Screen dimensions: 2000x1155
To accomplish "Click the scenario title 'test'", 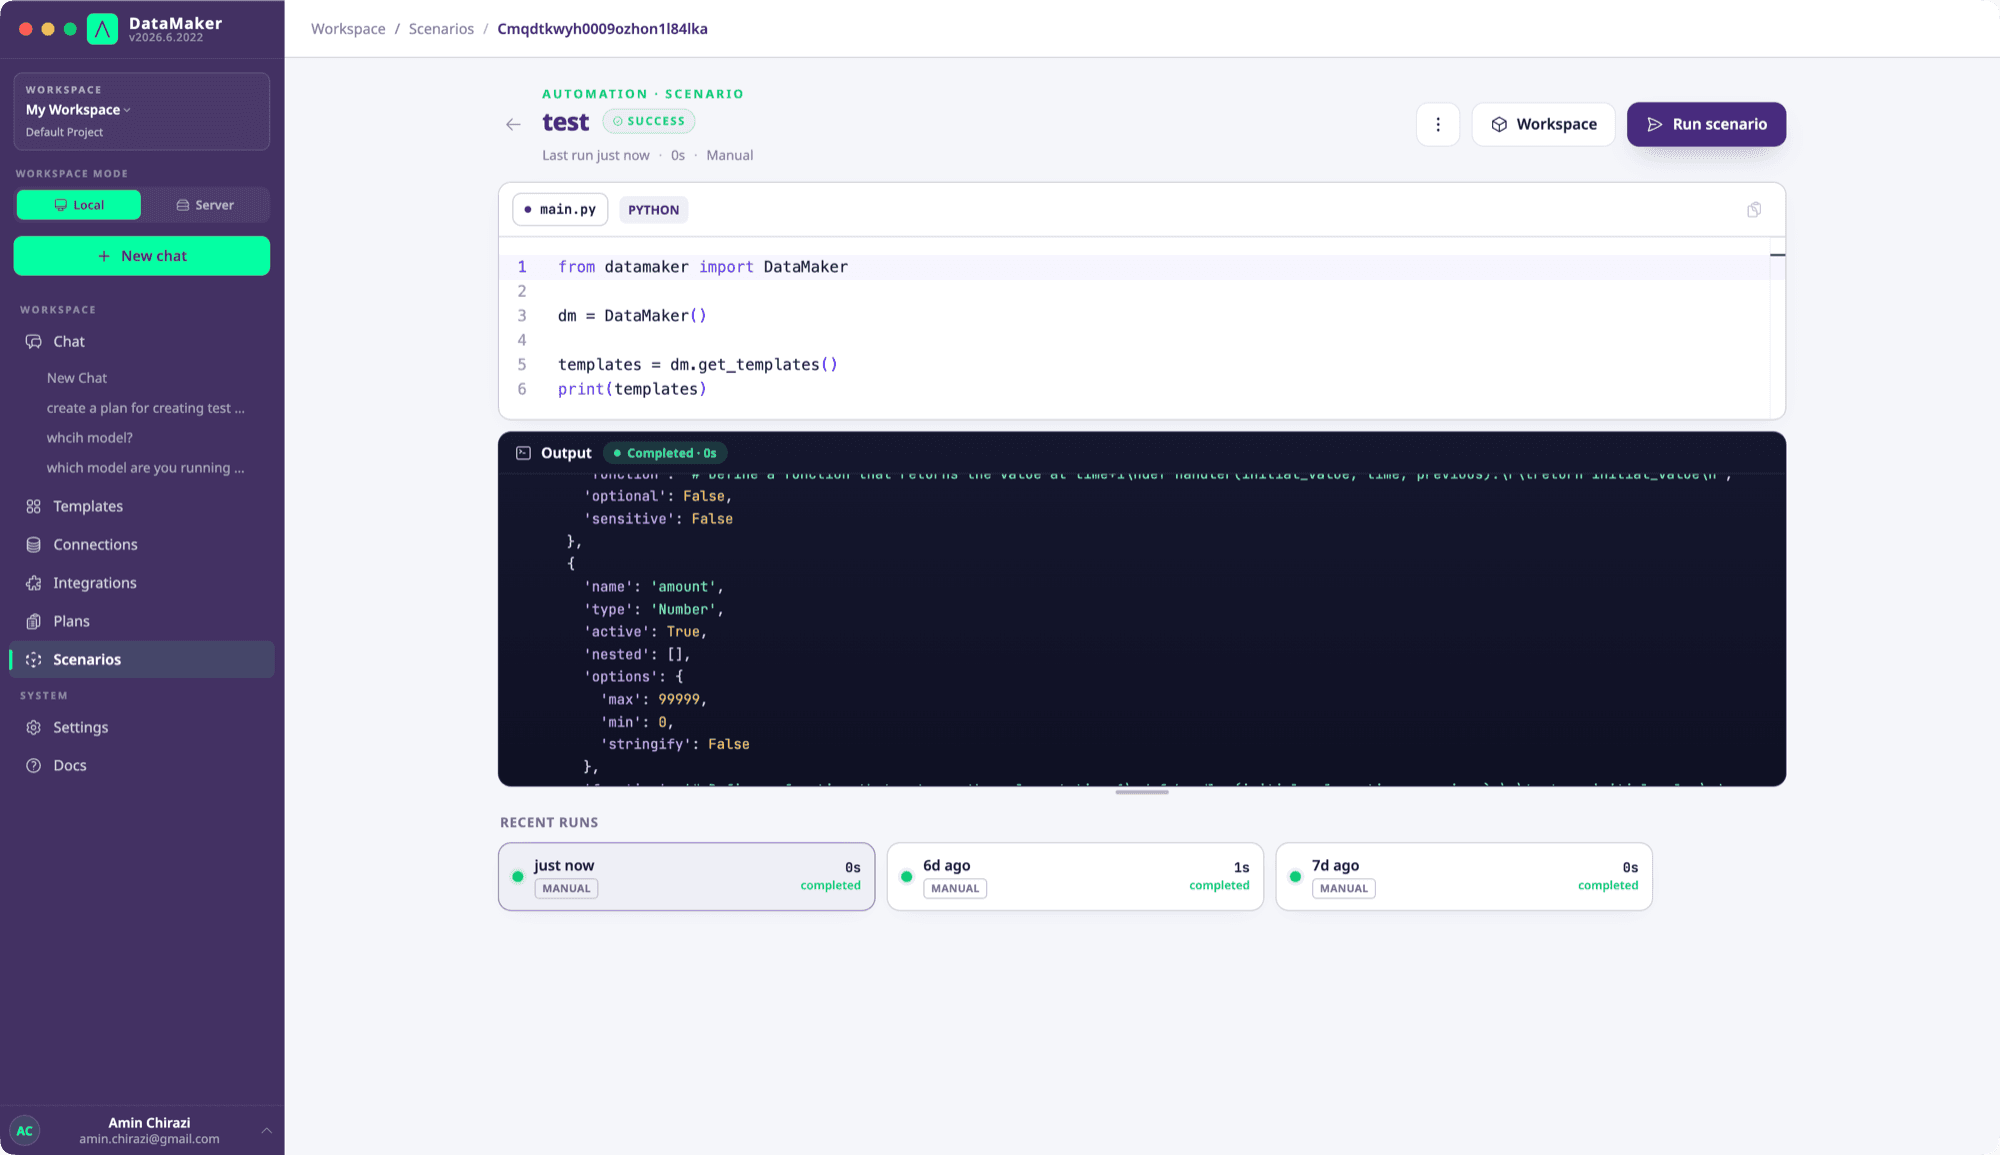I will [x=566, y=122].
